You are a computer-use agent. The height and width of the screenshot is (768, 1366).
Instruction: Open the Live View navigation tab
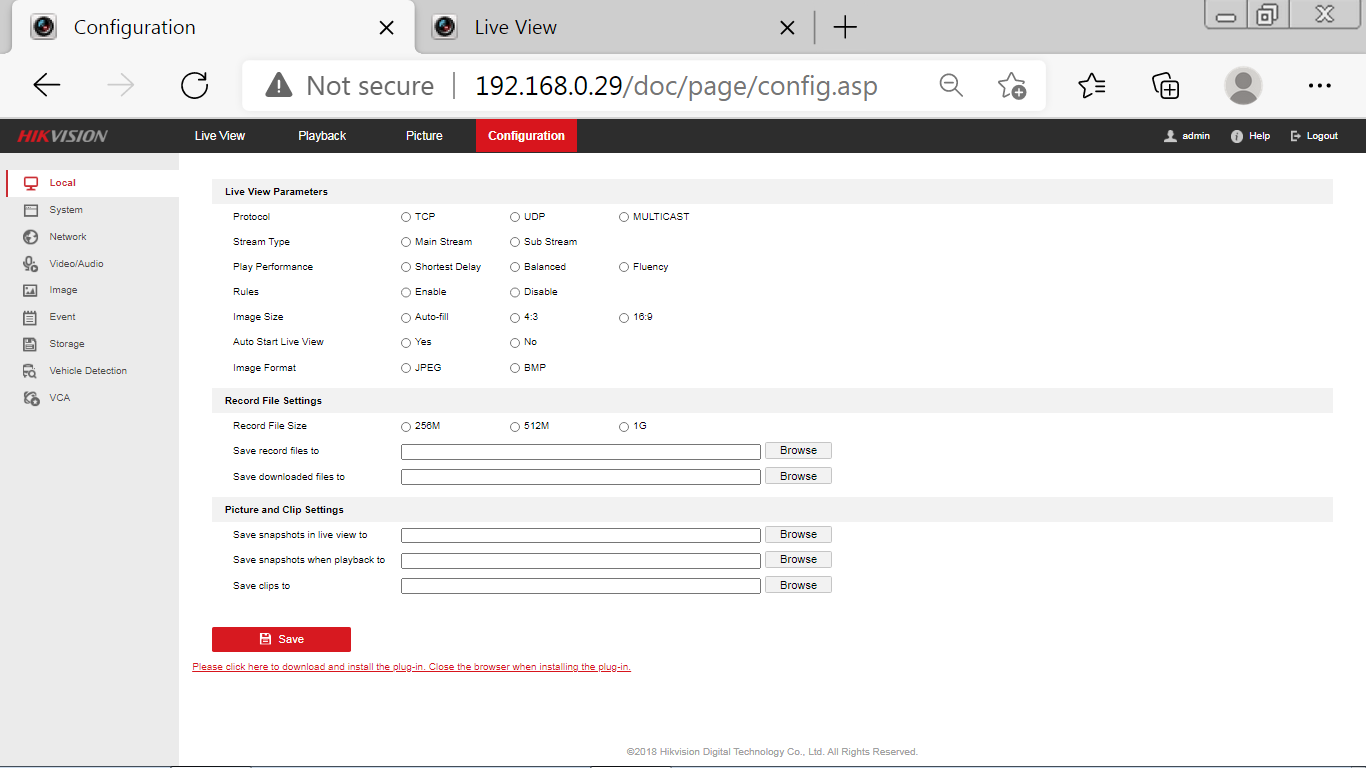(x=220, y=136)
